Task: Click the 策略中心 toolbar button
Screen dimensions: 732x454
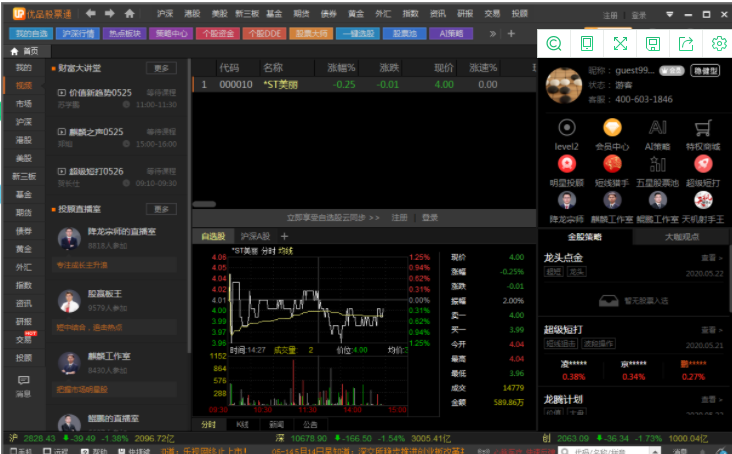Action: (x=171, y=33)
